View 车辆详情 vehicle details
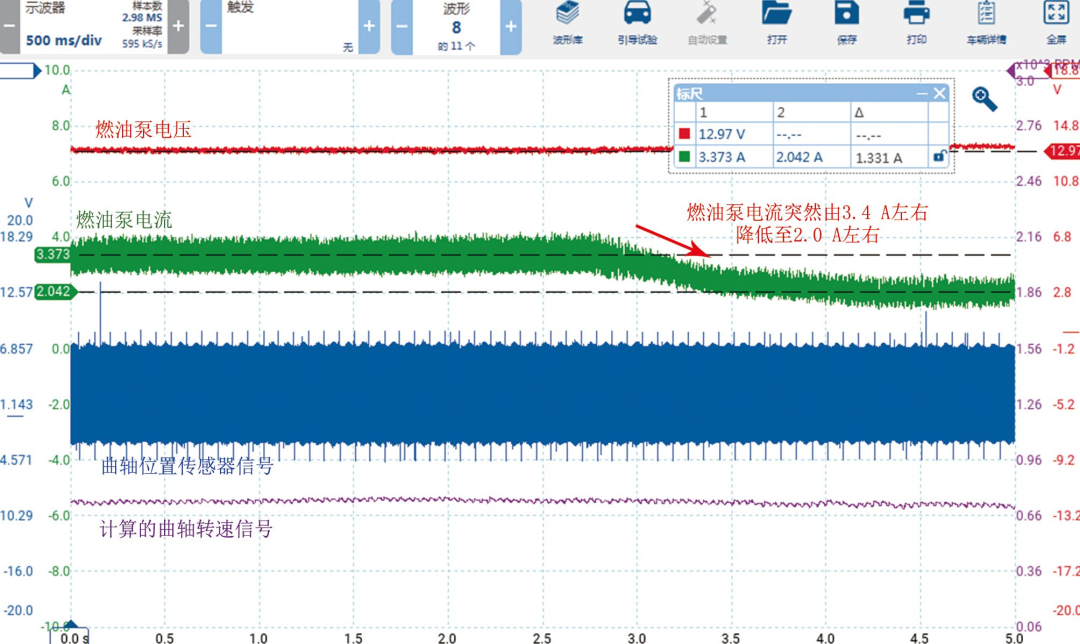Image resolution: width=1080 pixels, height=644 pixels. 988,25
